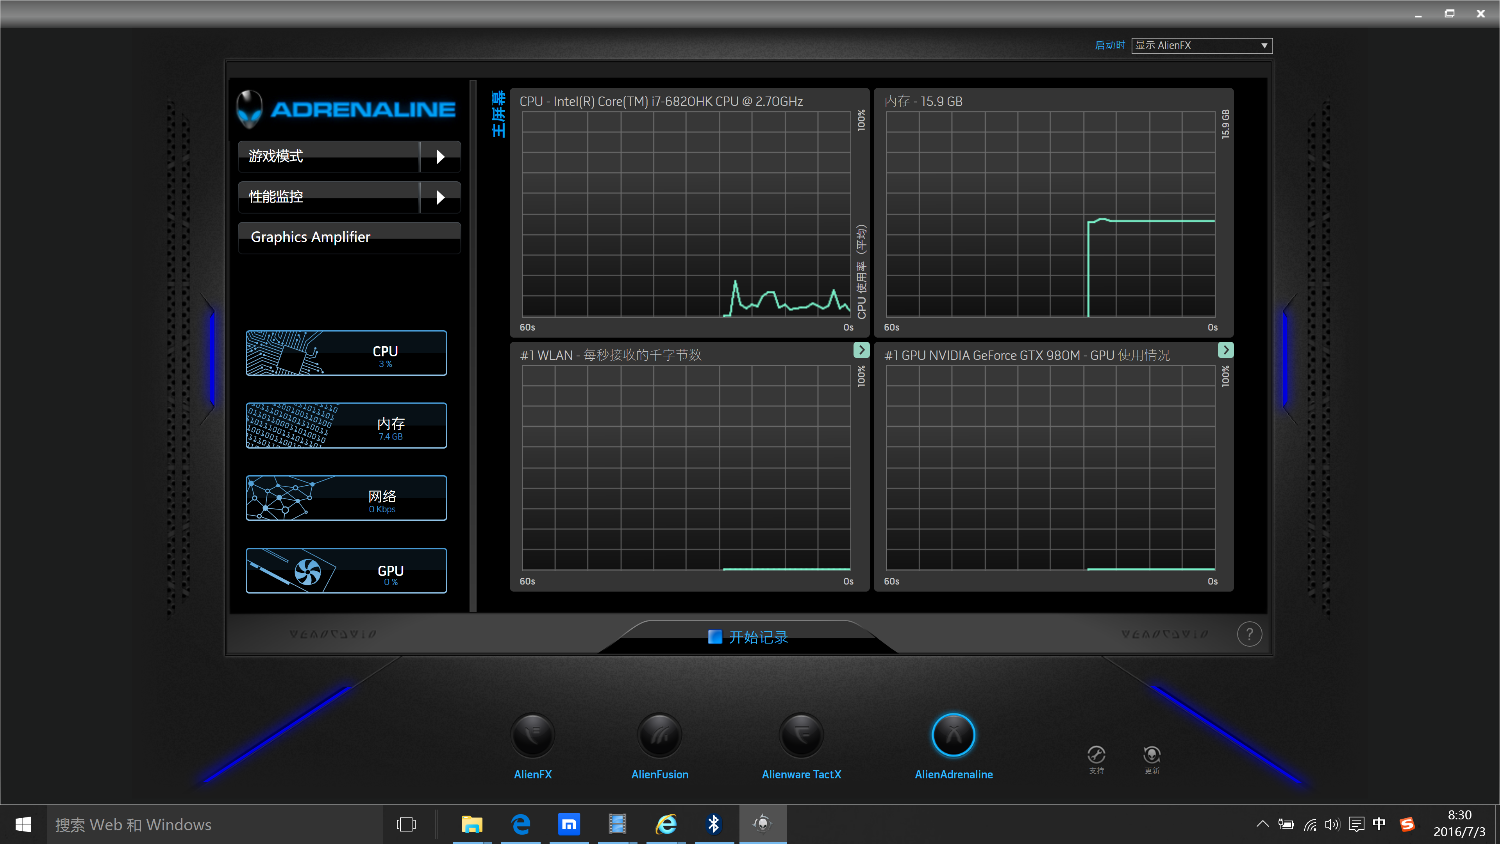The height and width of the screenshot is (844, 1500).
Task: Toggle the 开始记录 recording checkbox
Action: 715,637
